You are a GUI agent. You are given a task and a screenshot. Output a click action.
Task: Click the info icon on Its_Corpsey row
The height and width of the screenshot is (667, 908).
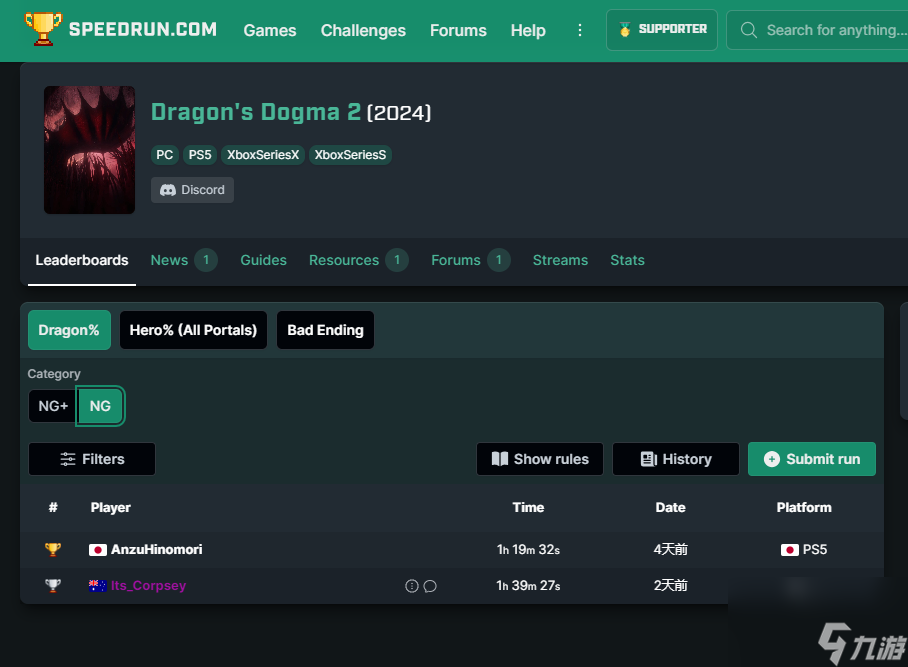tap(412, 586)
